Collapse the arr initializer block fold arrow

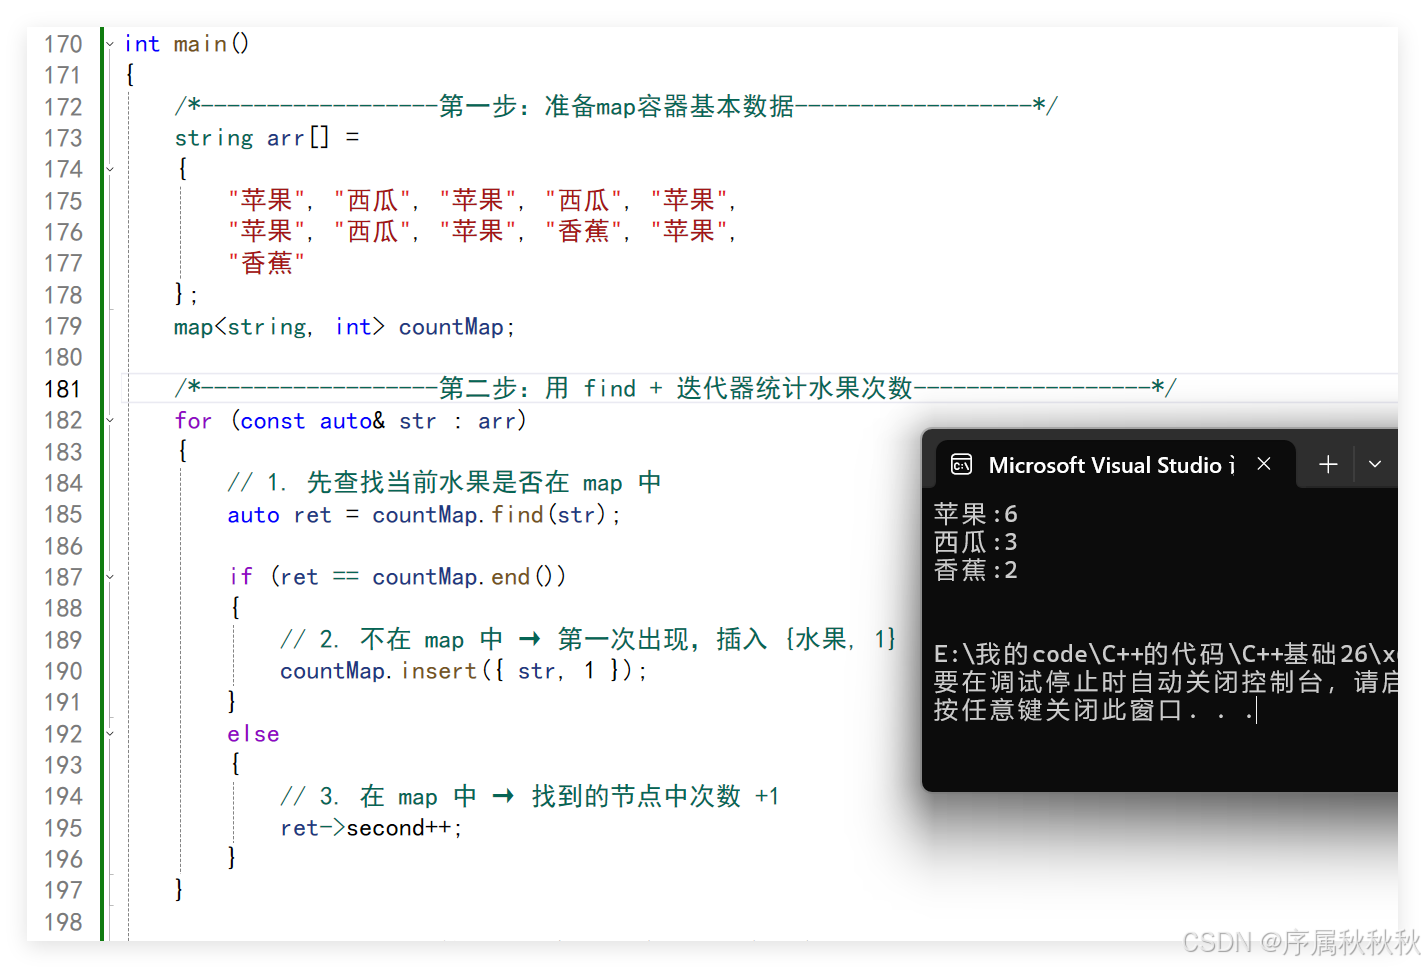[110, 169]
